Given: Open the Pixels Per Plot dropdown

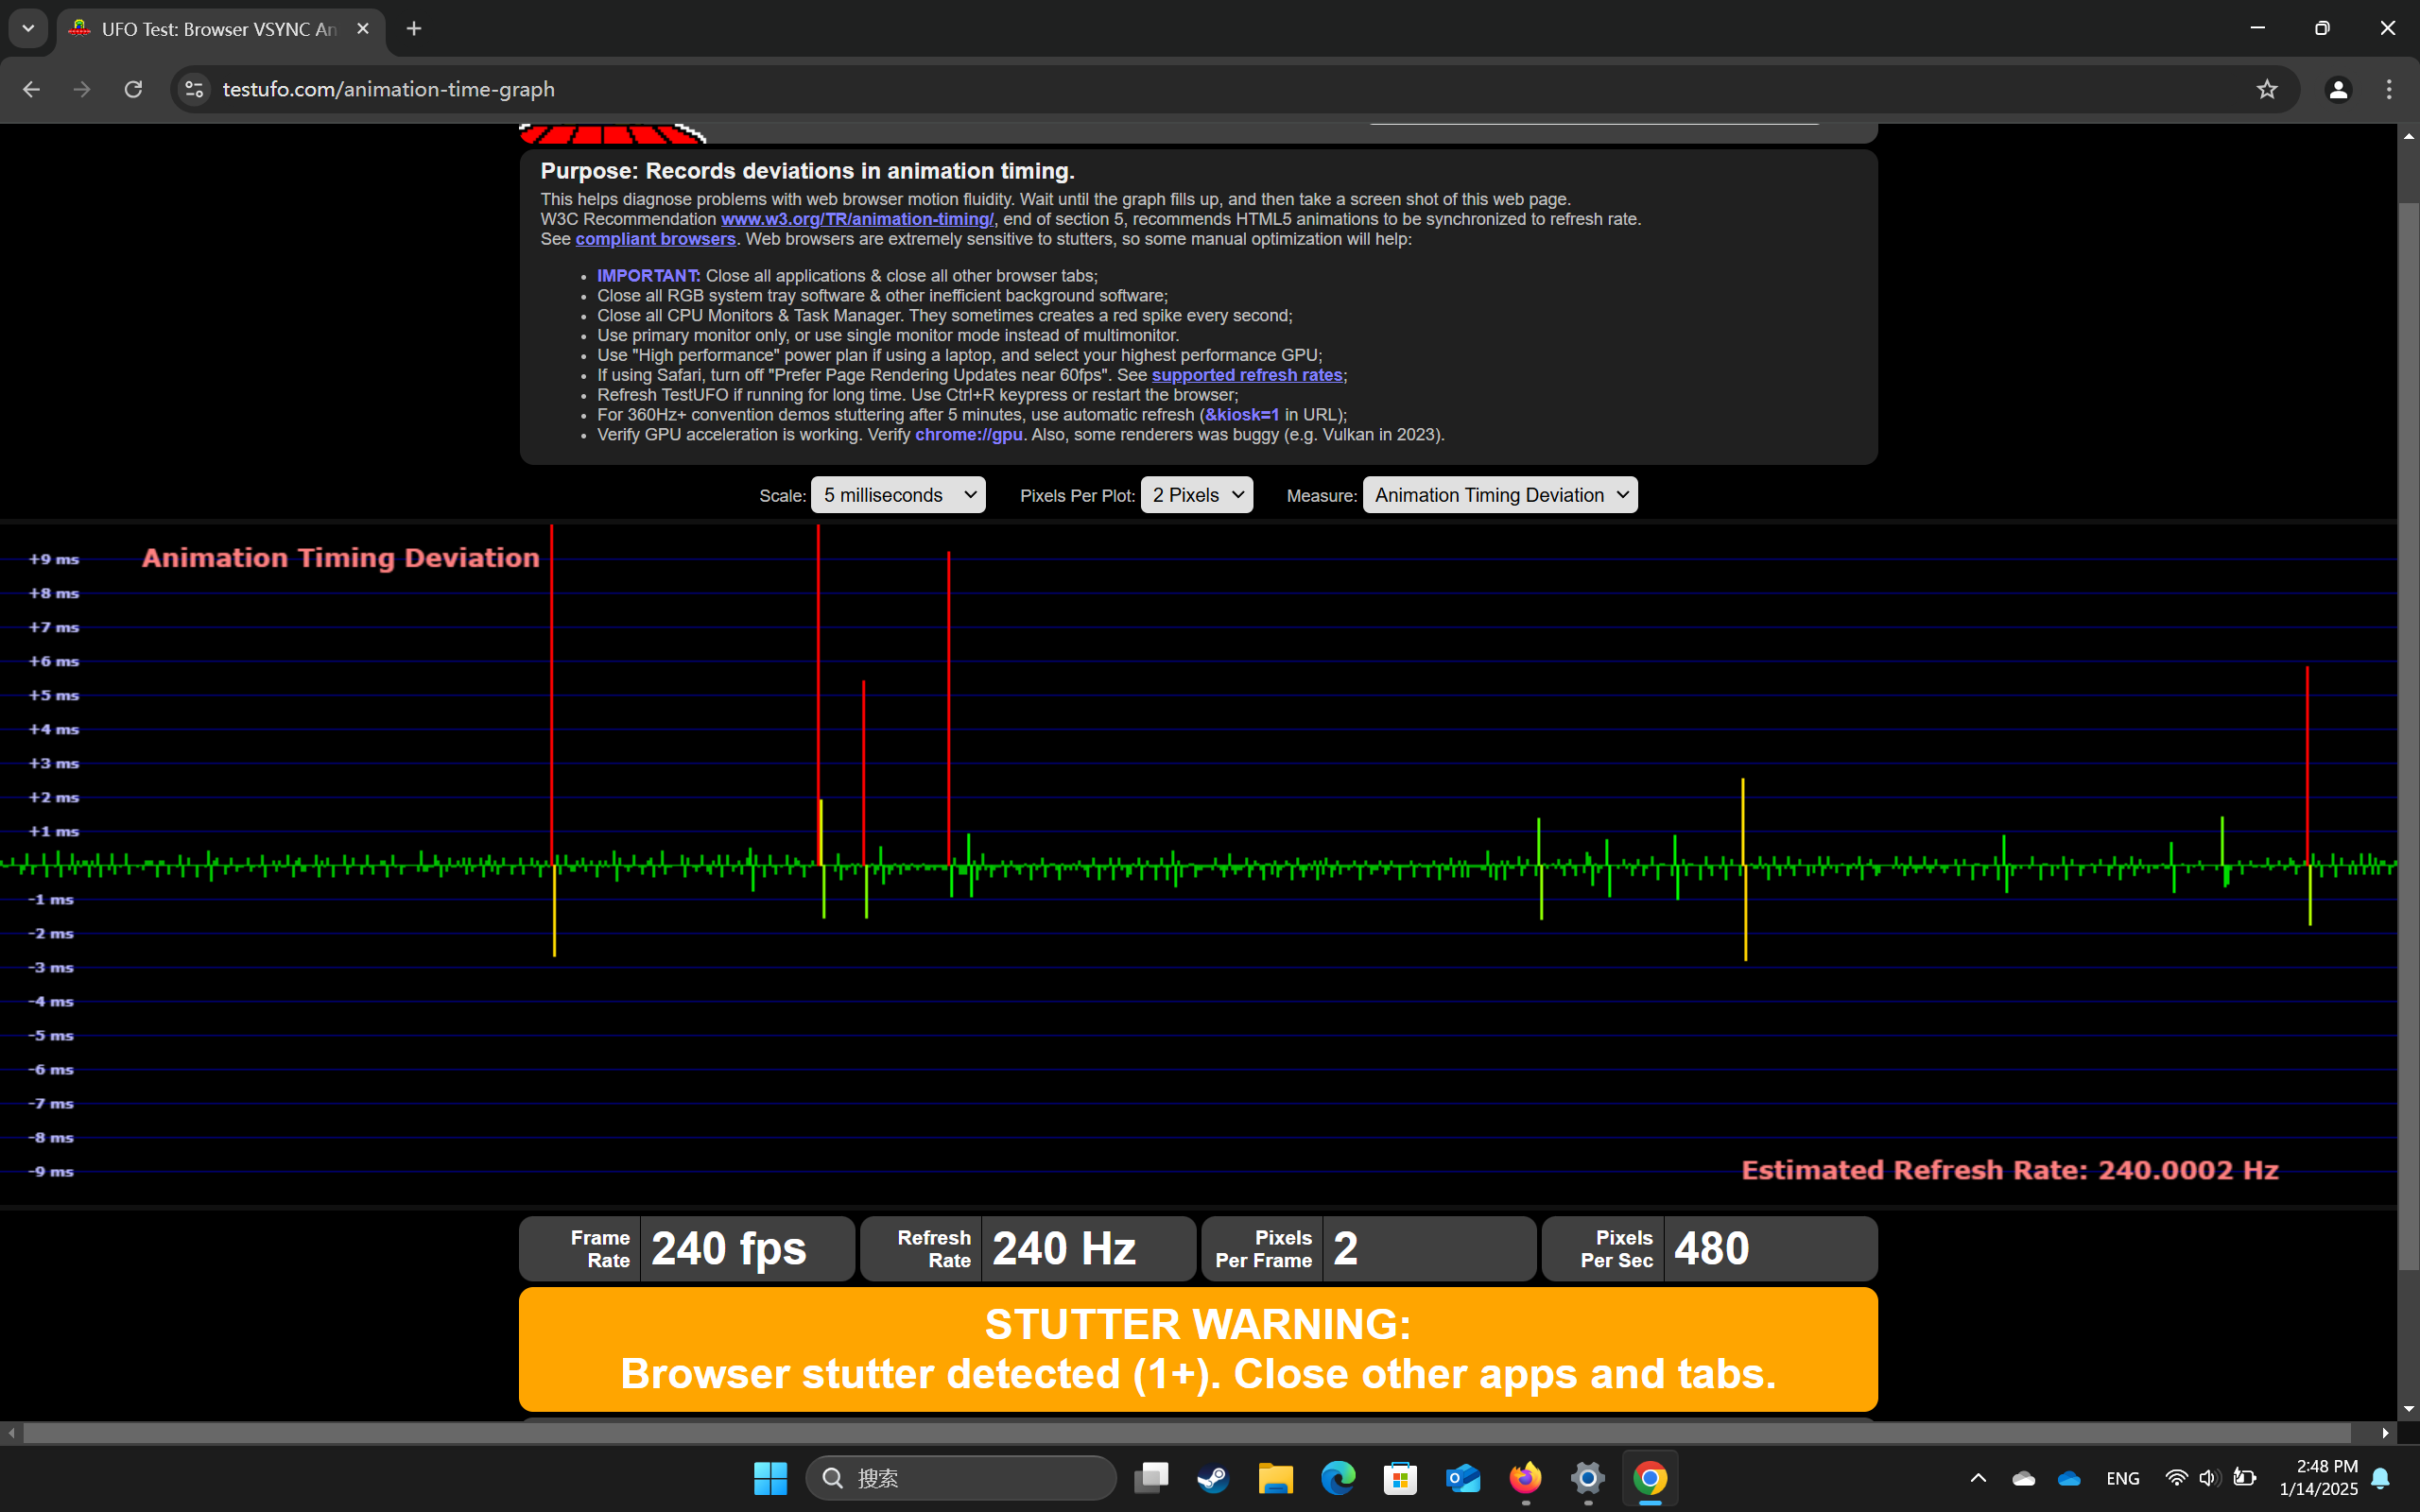Looking at the screenshot, I should coord(1196,495).
